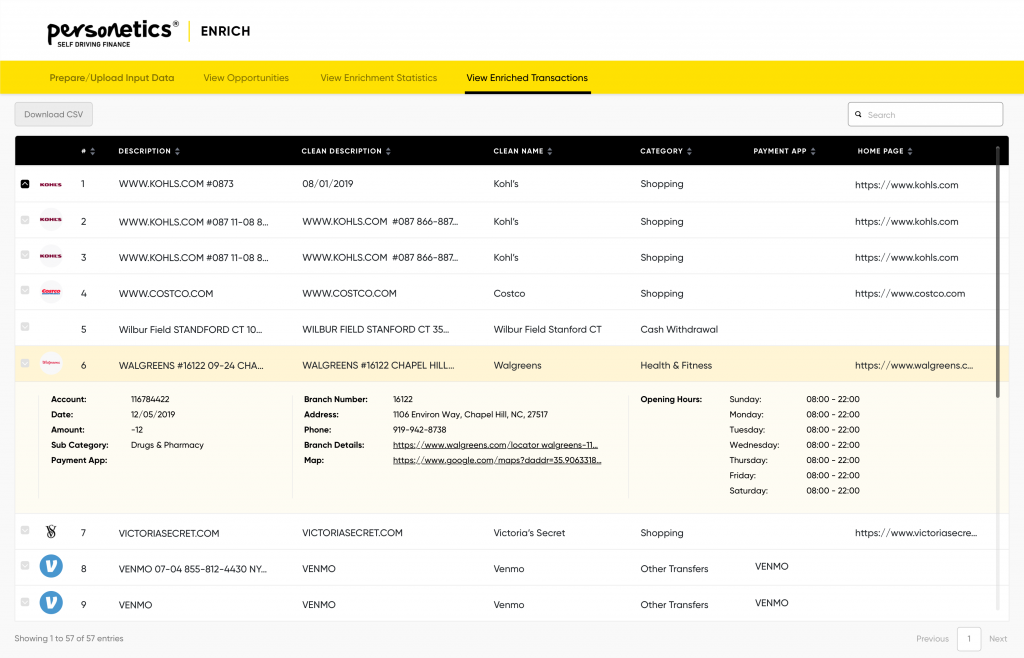The height and width of the screenshot is (658, 1024).
Task: Click 'VENMO 07-04 855-812-4430 NY...' description
Action: [x=193, y=569]
